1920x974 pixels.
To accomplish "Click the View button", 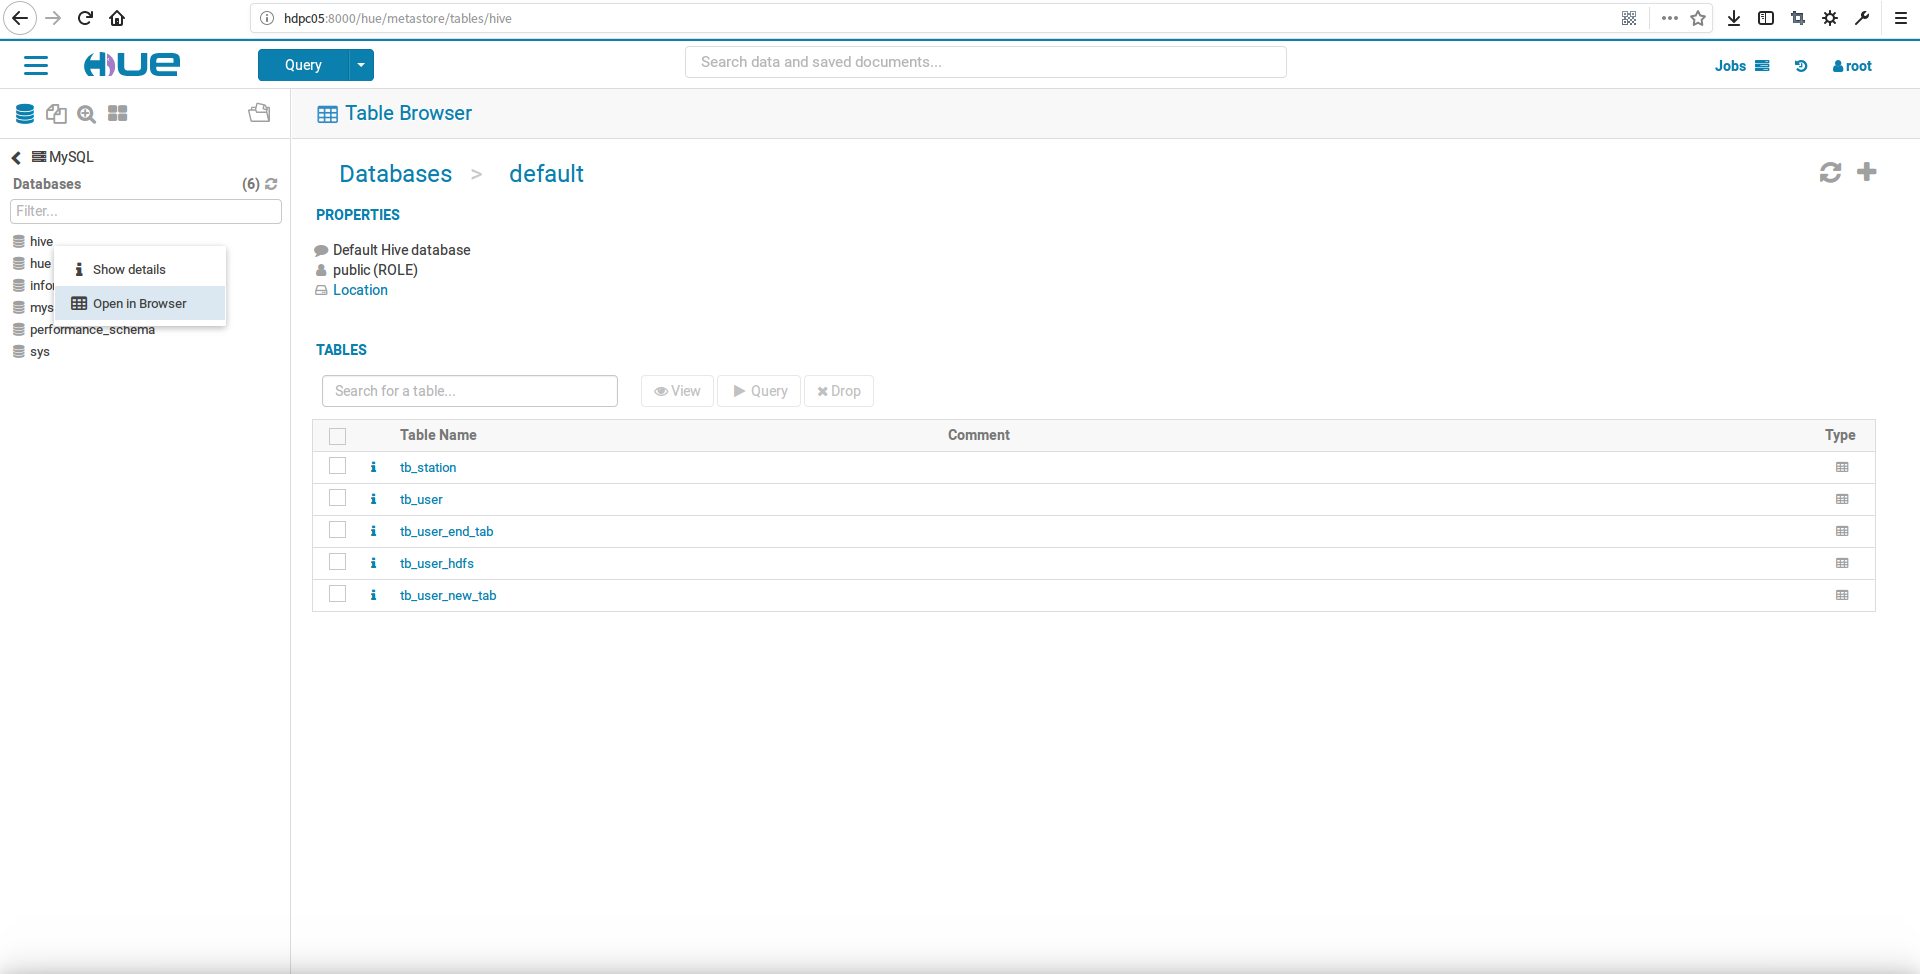I will [x=677, y=391].
